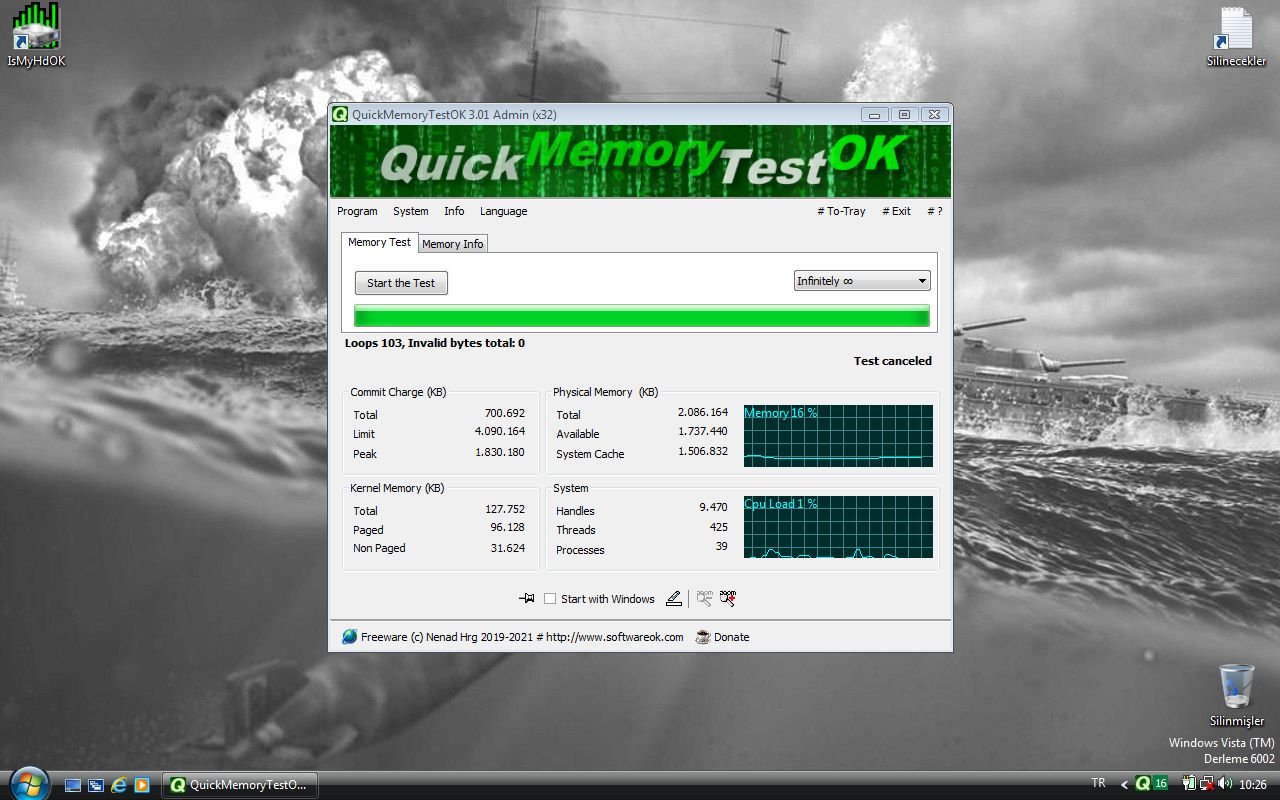Open the http://www.softwareok.com link
The height and width of the screenshot is (800, 1280).
click(615, 637)
